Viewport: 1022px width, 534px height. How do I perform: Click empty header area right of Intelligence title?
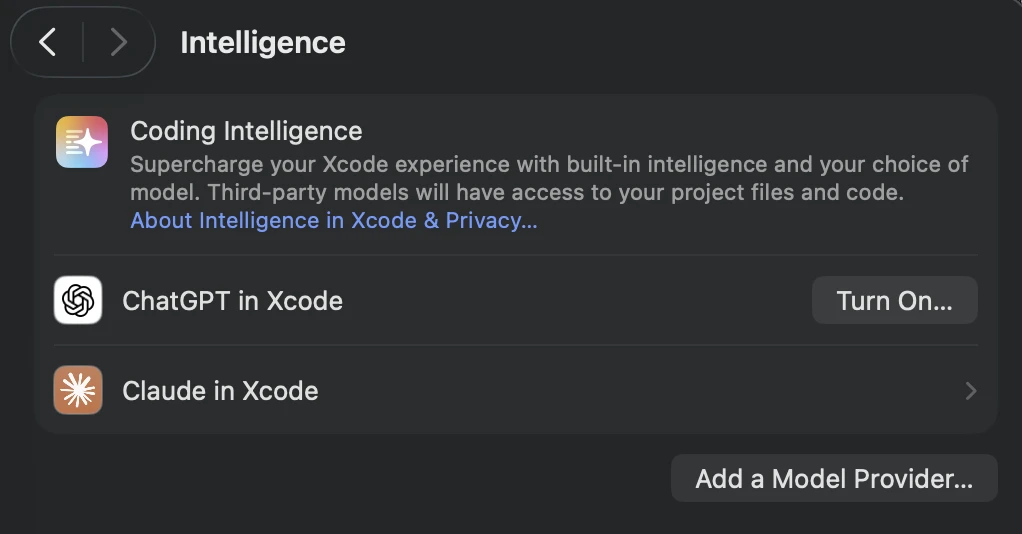coord(680,43)
